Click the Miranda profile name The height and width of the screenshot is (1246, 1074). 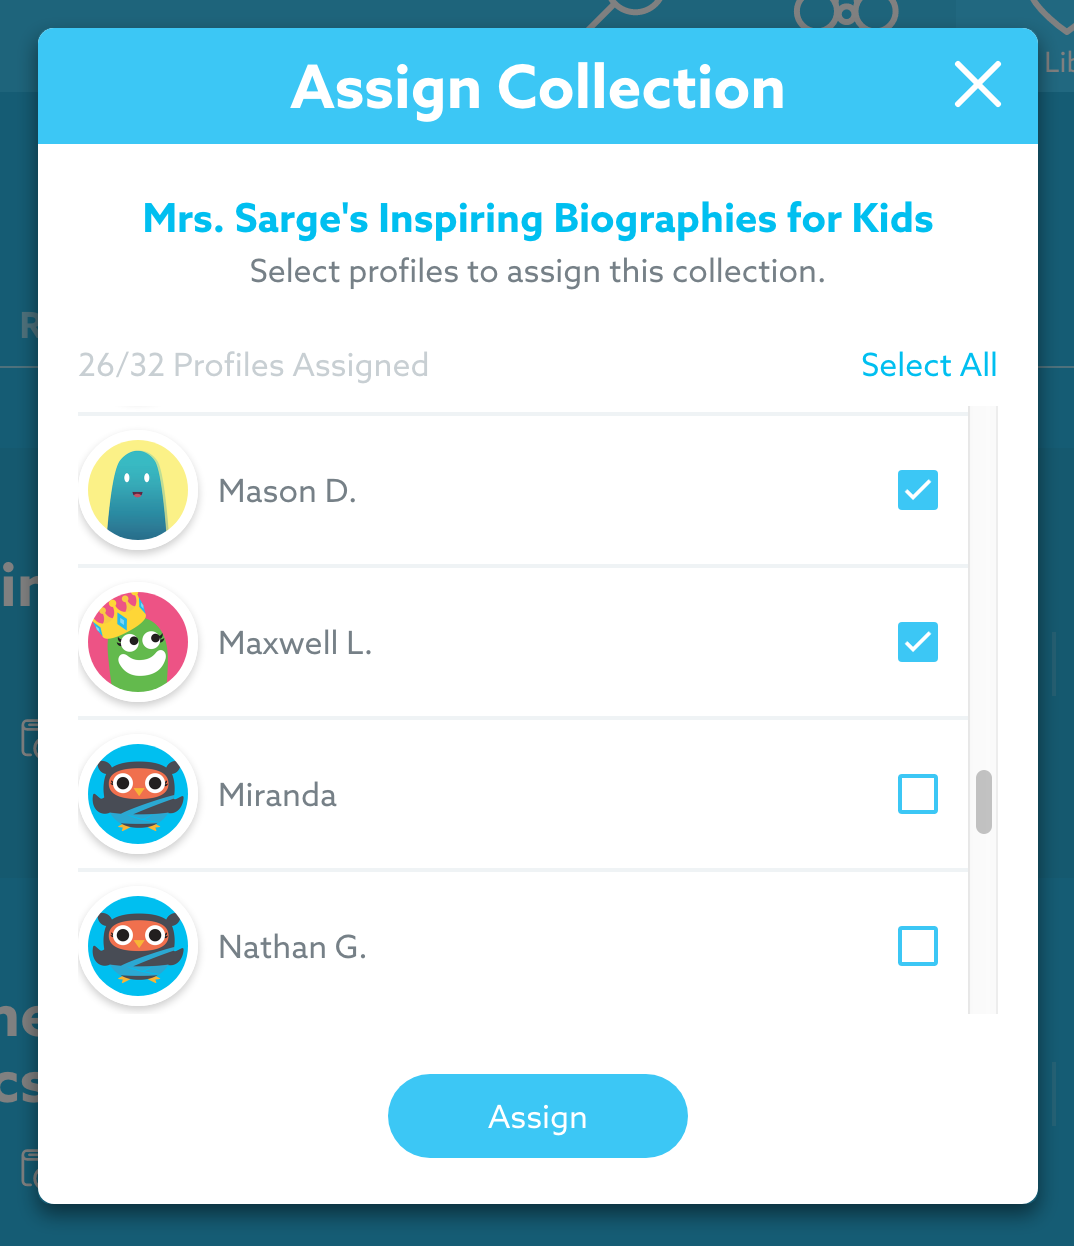[x=277, y=795]
